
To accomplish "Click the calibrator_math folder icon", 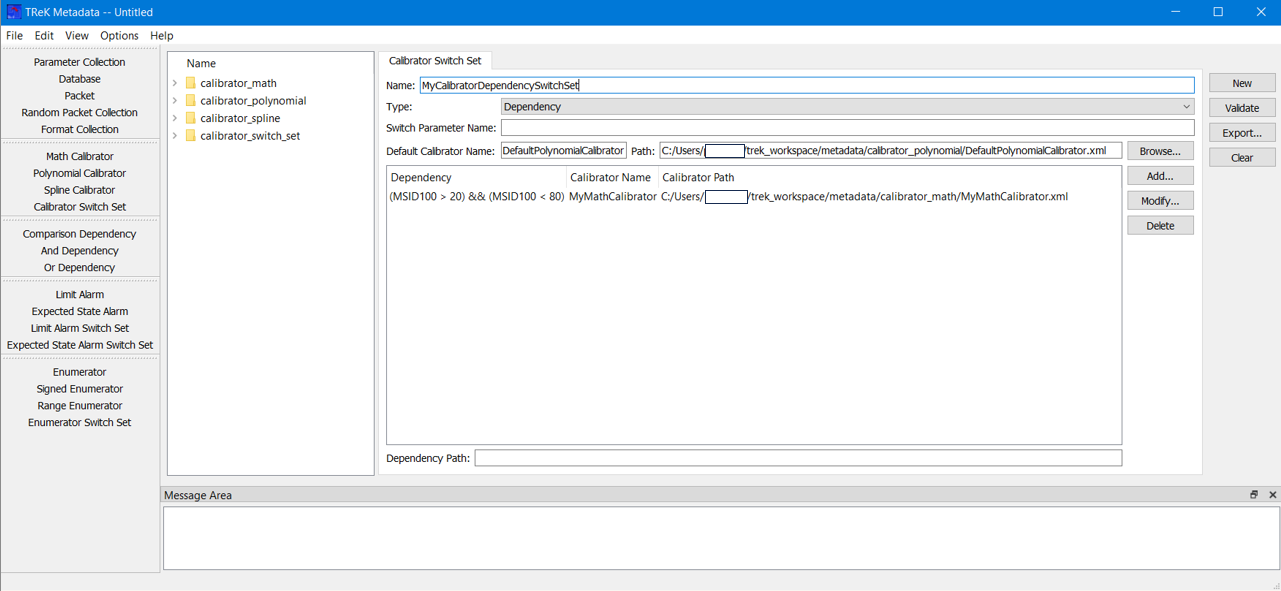I will pyautogui.click(x=190, y=83).
